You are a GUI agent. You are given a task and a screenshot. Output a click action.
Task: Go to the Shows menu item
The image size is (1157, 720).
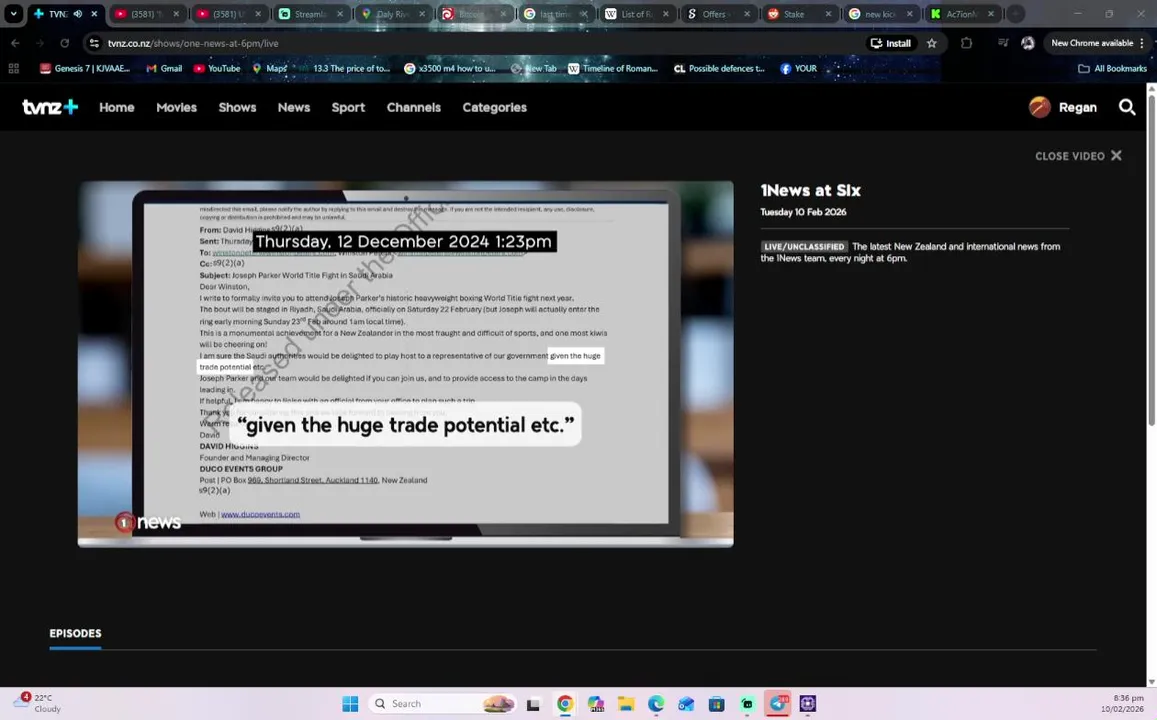[237, 107]
